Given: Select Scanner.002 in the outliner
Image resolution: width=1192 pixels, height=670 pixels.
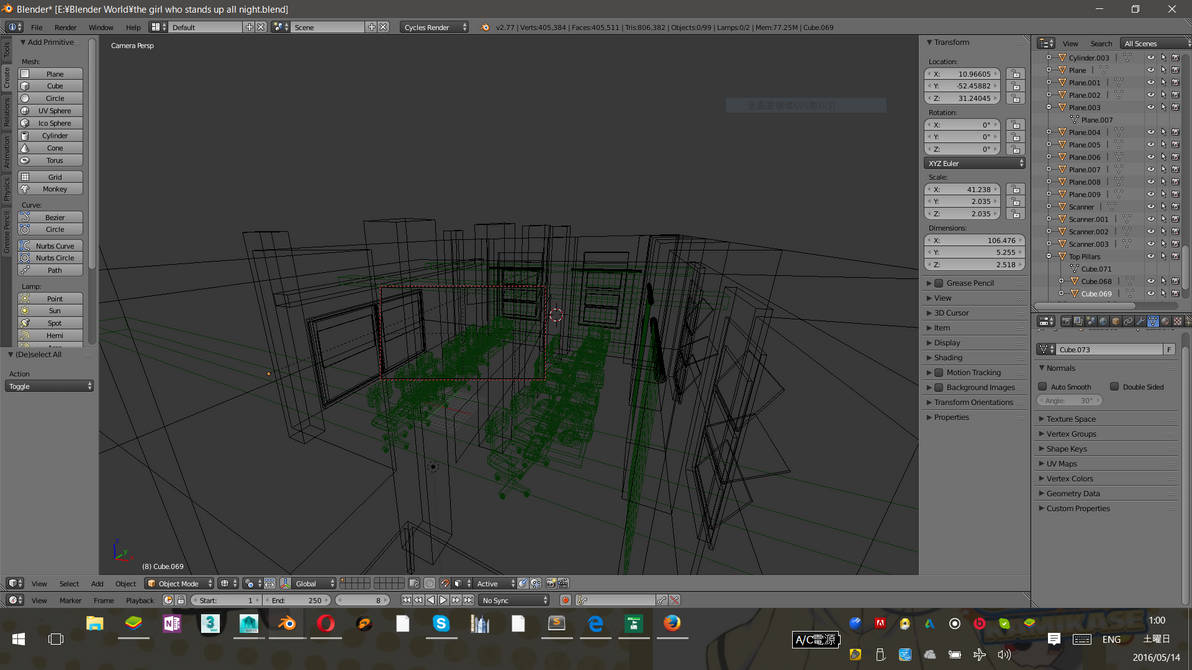Looking at the screenshot, I should [x=1089, y=232].
